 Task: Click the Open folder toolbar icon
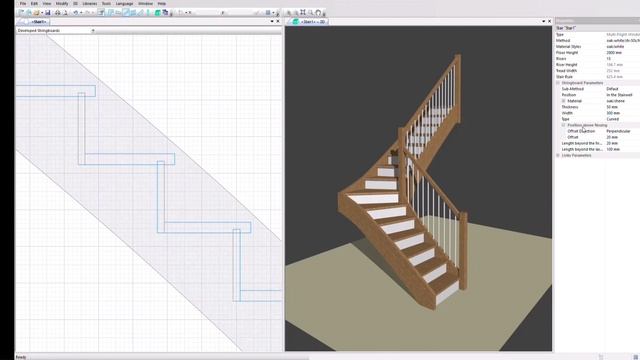(x=36, y=13)
